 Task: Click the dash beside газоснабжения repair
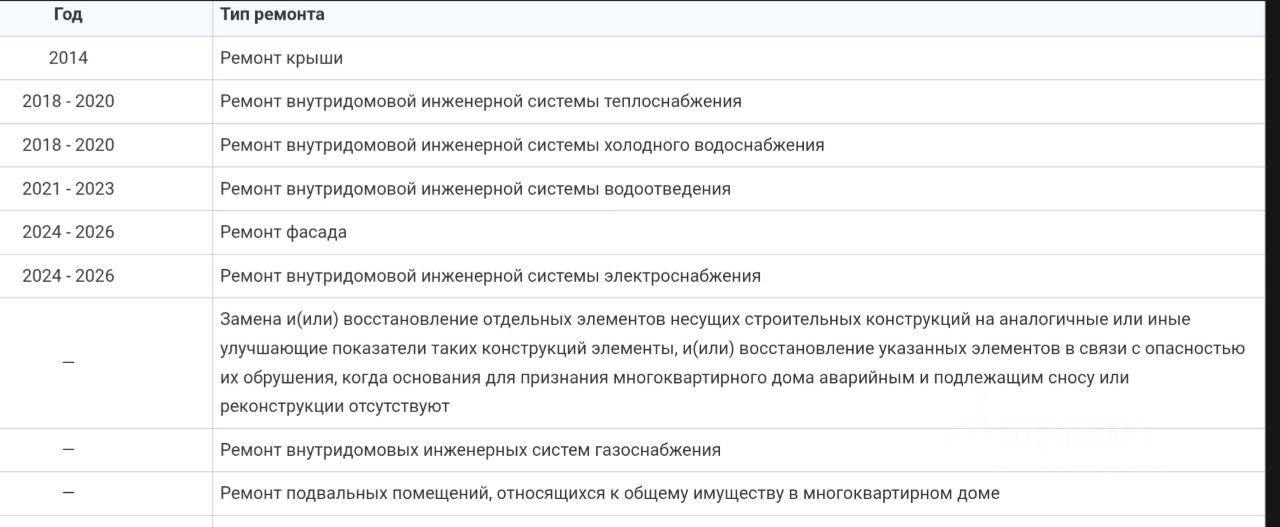[68, 450]
